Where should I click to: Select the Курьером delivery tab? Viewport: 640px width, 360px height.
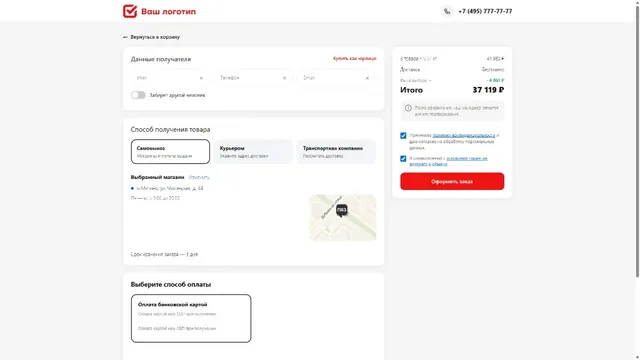tap(253, 151)
